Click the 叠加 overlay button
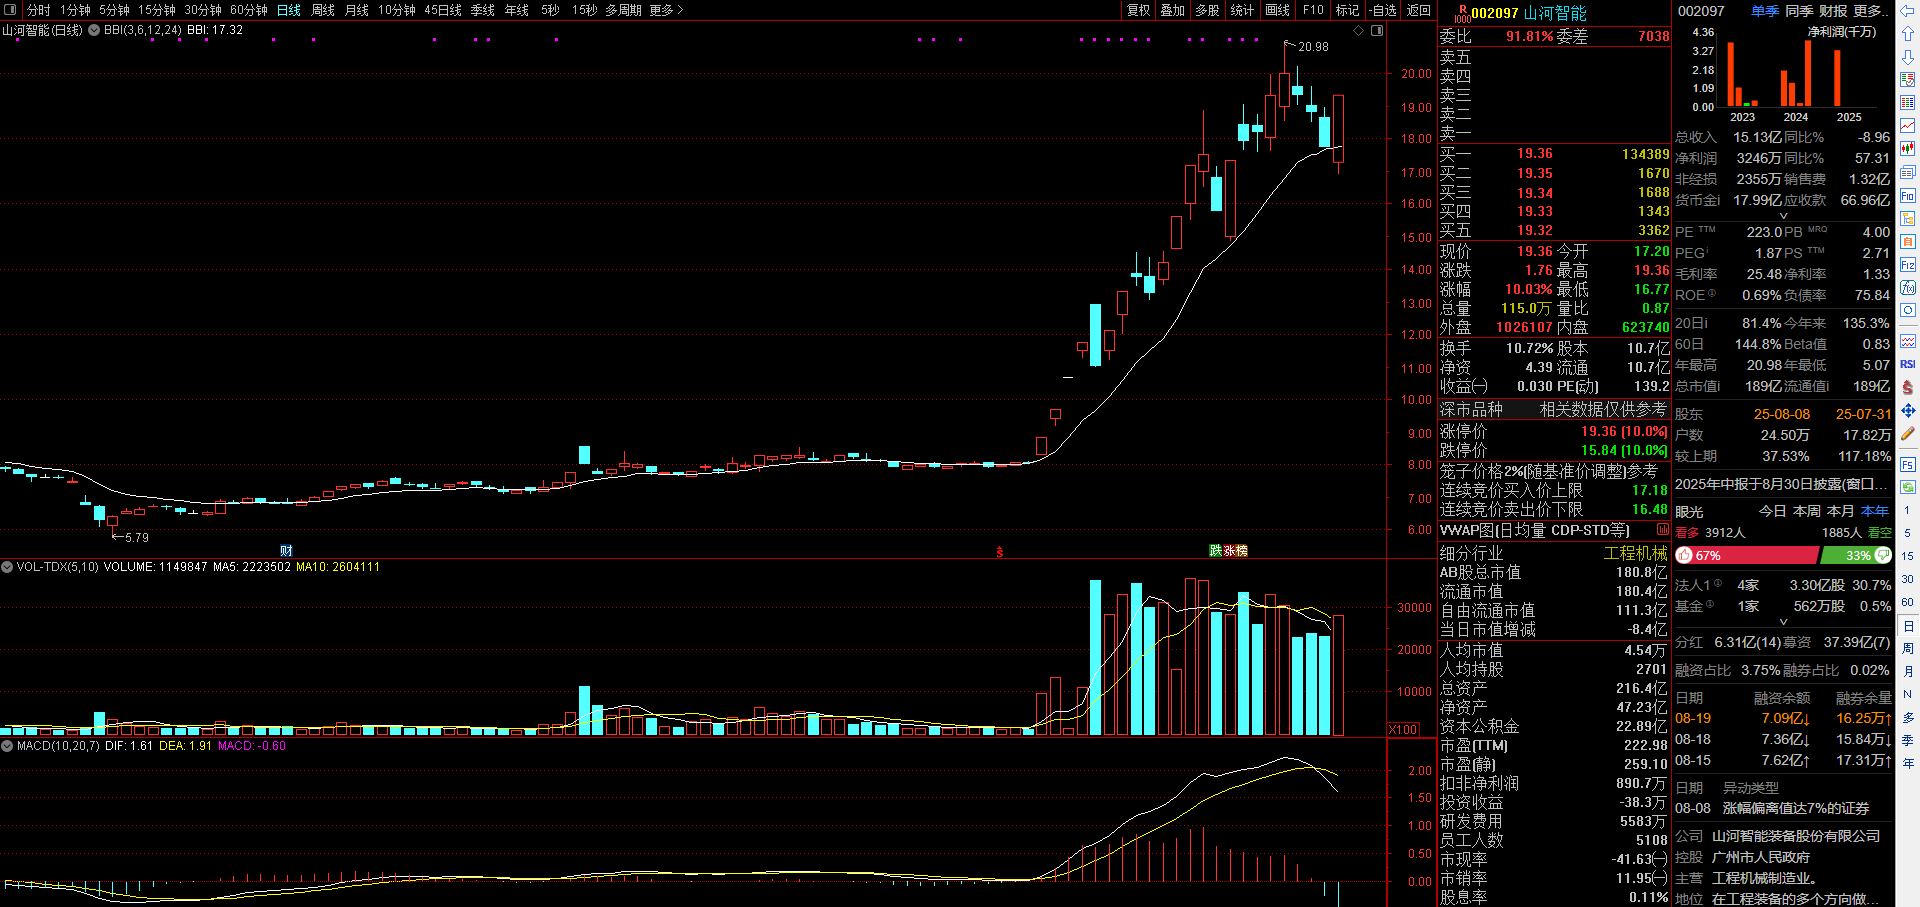The width and height of the screenshot is (1920, 907). point(1173,10)
